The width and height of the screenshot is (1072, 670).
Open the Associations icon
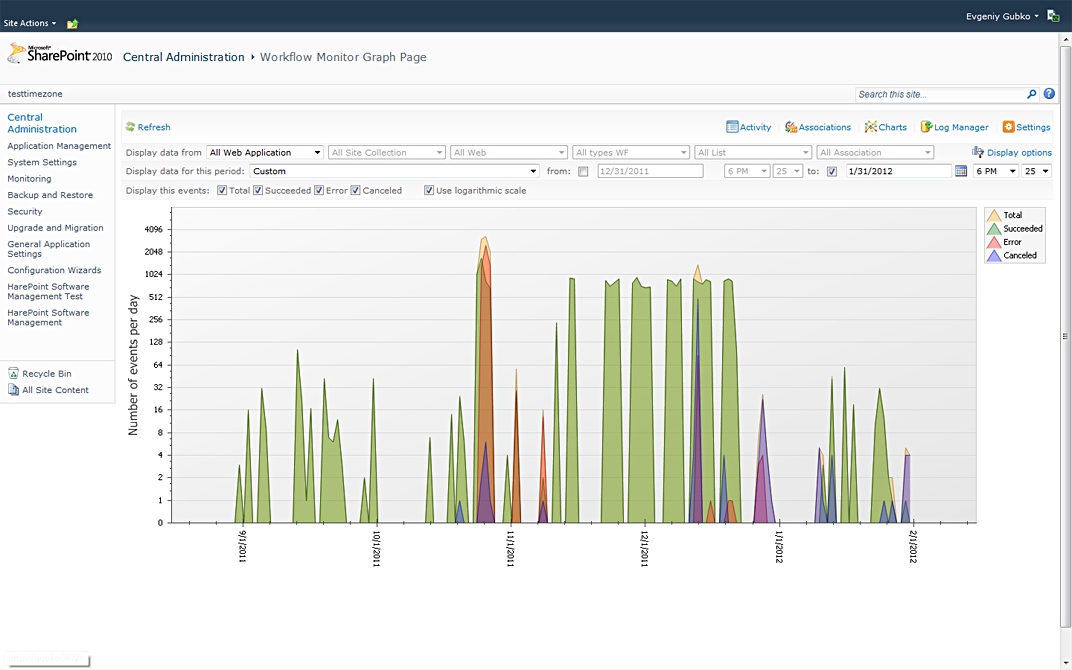coord(791,127)
